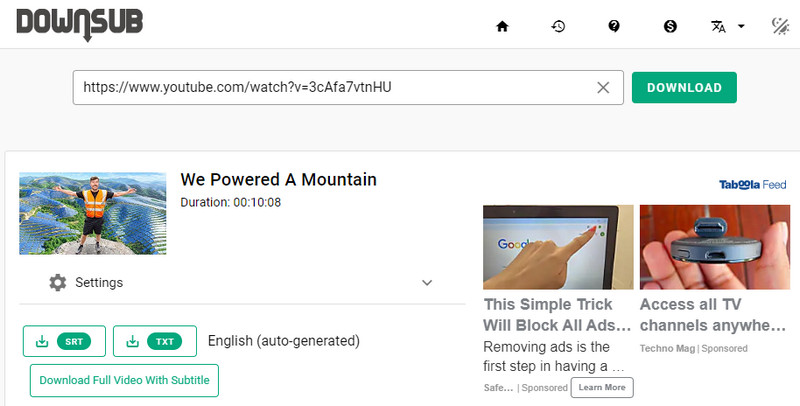Open the video thumbnail of mountain
The height and width of the screenshot is (406, 800).
[x=93, y=213]
